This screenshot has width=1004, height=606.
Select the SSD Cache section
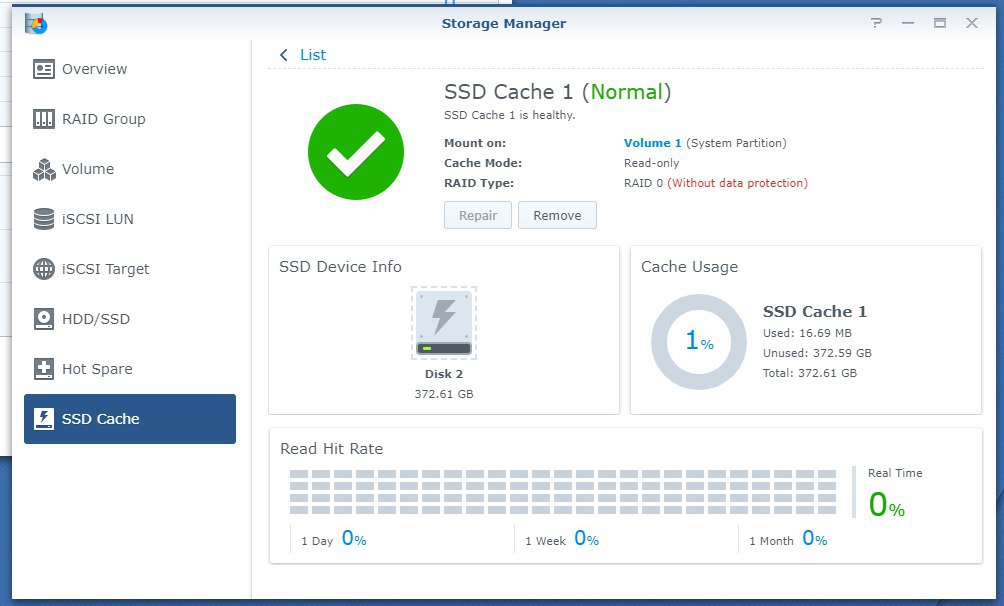130,419
